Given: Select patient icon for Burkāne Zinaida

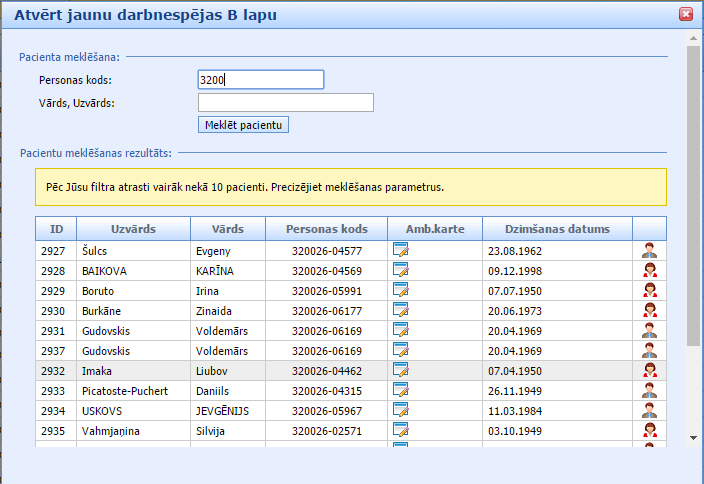Looking at the screenshot, I should point(649,310).
